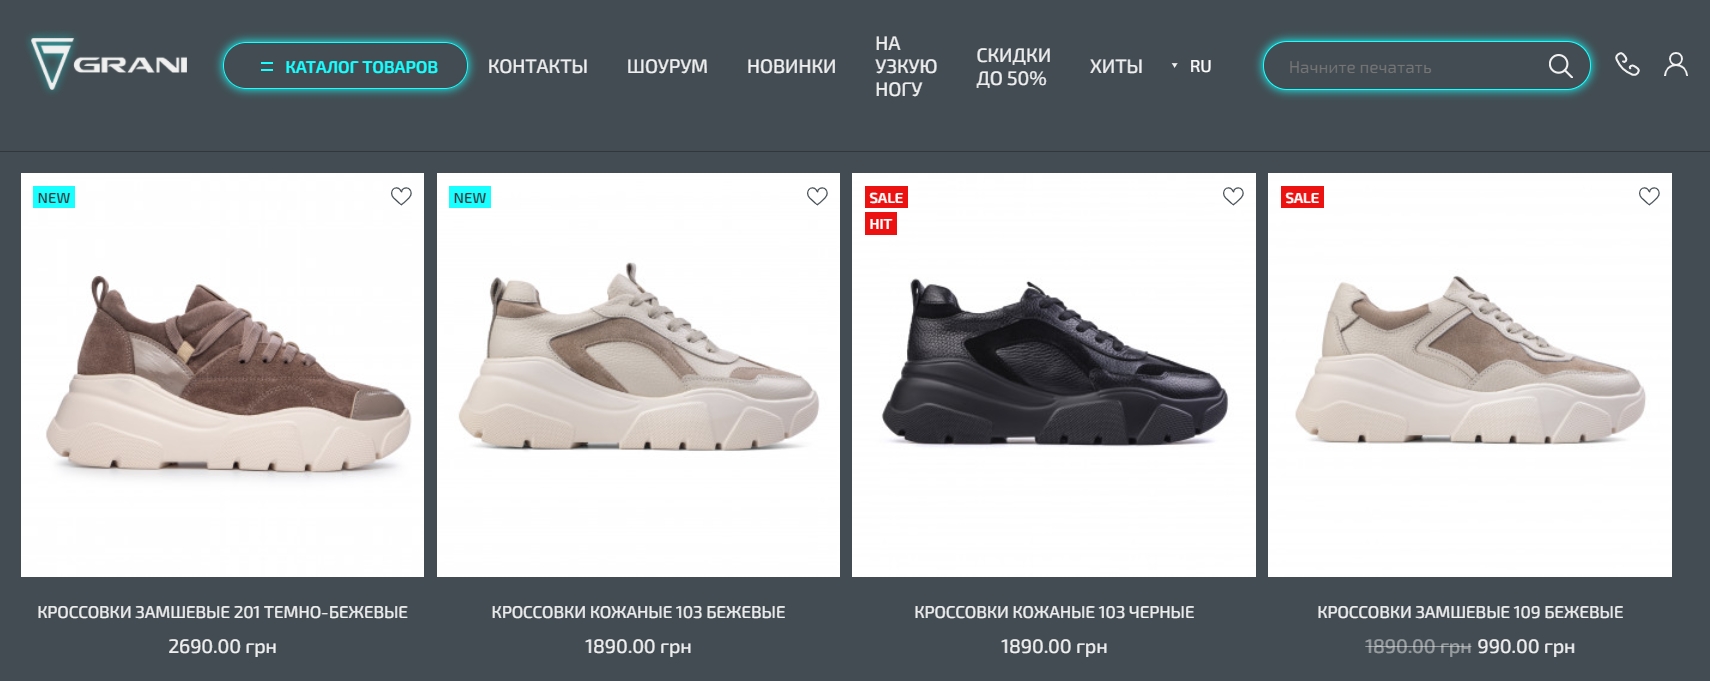Open the black leather 103 sneaker photo

1054,375
